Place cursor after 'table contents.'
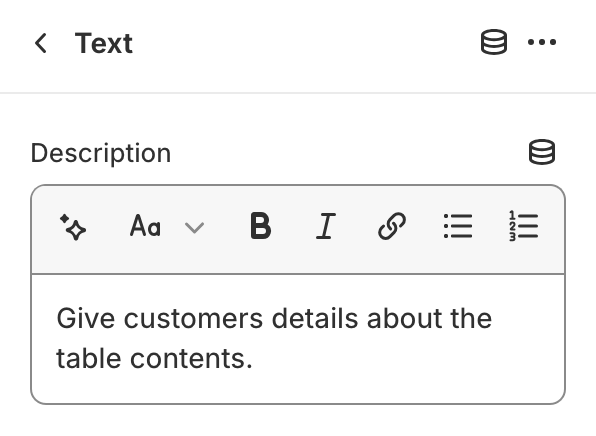Image resolution: width=596 pixels, height=436 pixels. [x=255, y=358]
